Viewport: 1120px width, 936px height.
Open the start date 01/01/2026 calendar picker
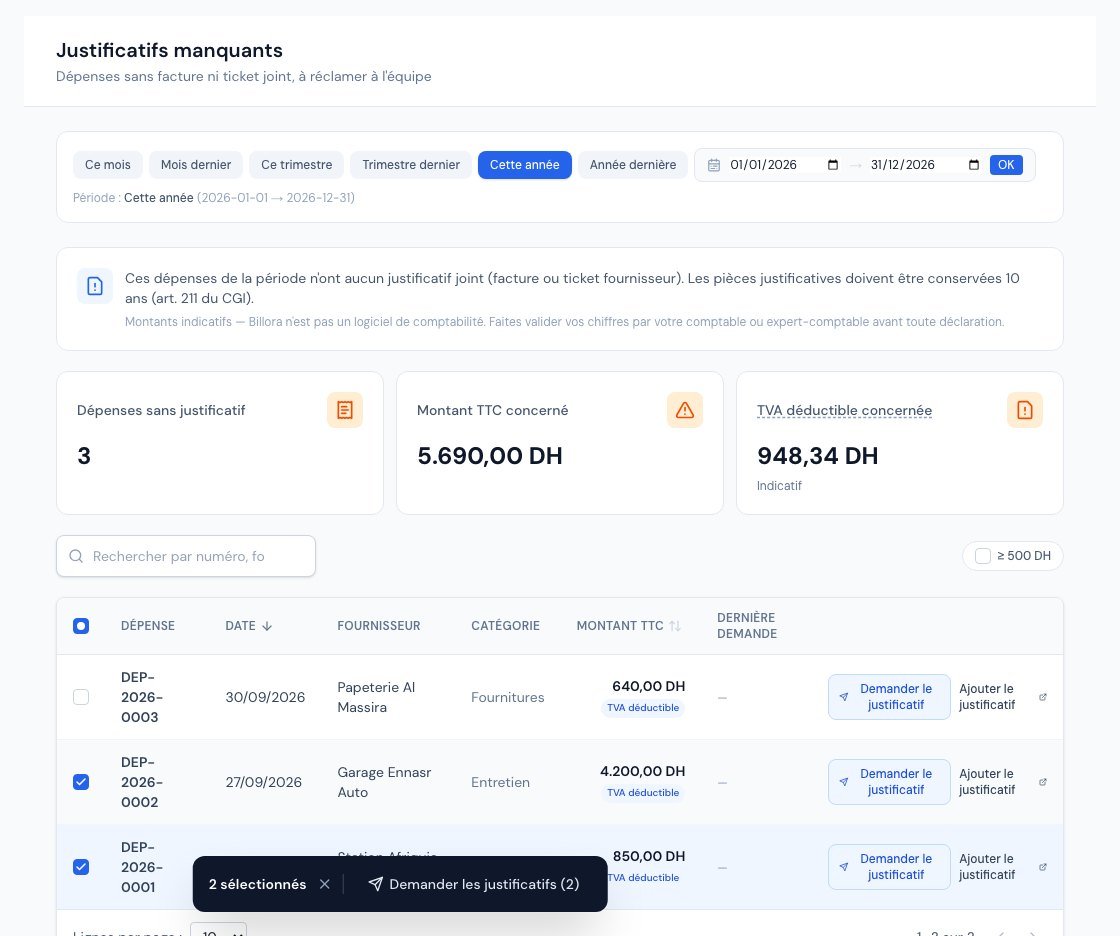click(x=833, y=165)
